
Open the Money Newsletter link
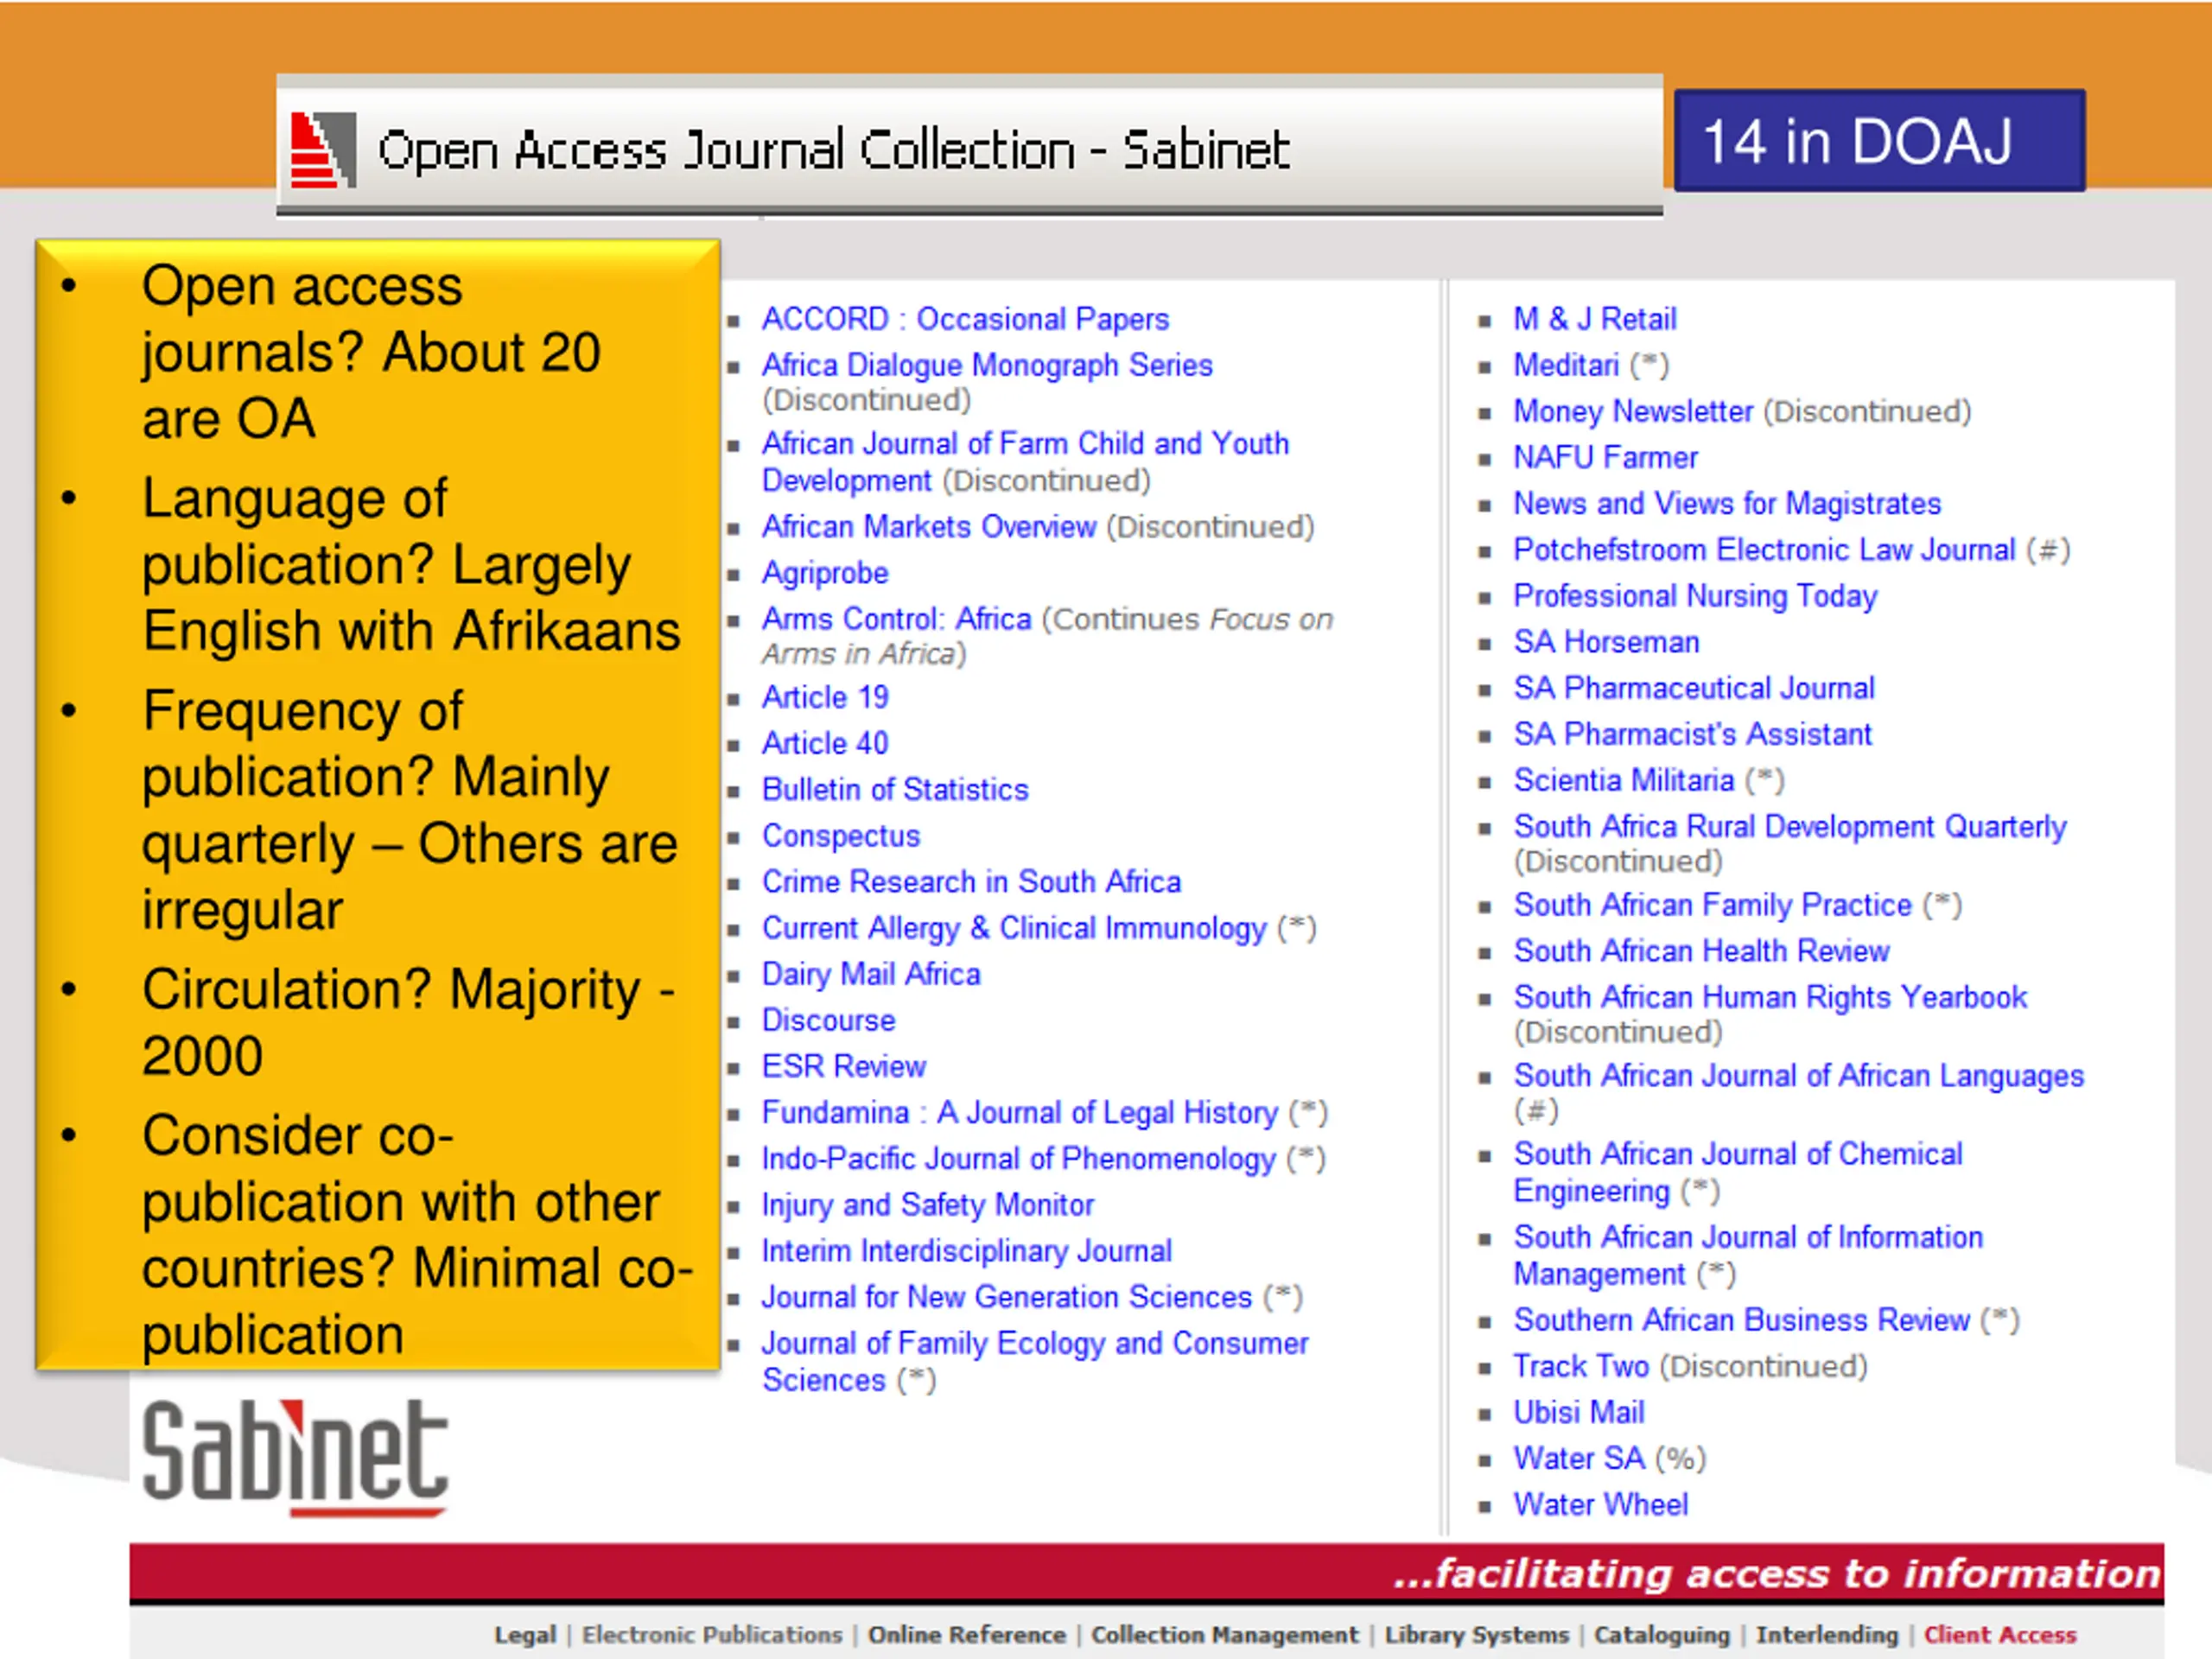coord(1633,411)
